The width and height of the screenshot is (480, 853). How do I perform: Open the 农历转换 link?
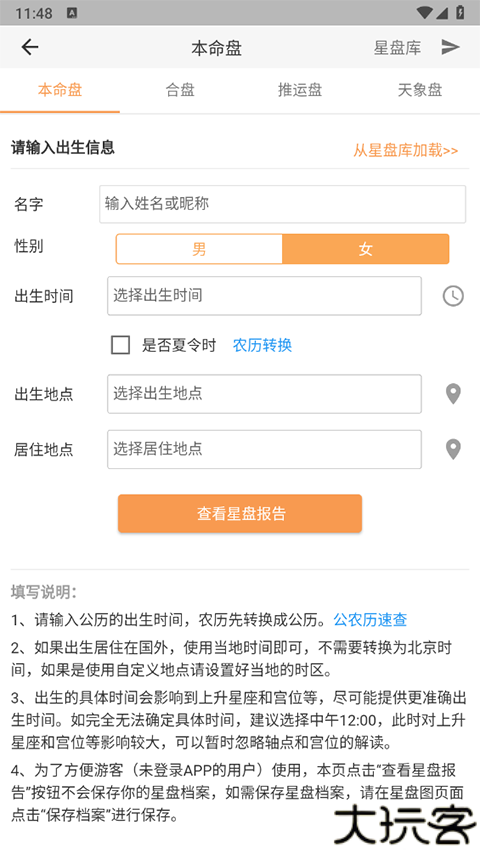pos(262,345)
